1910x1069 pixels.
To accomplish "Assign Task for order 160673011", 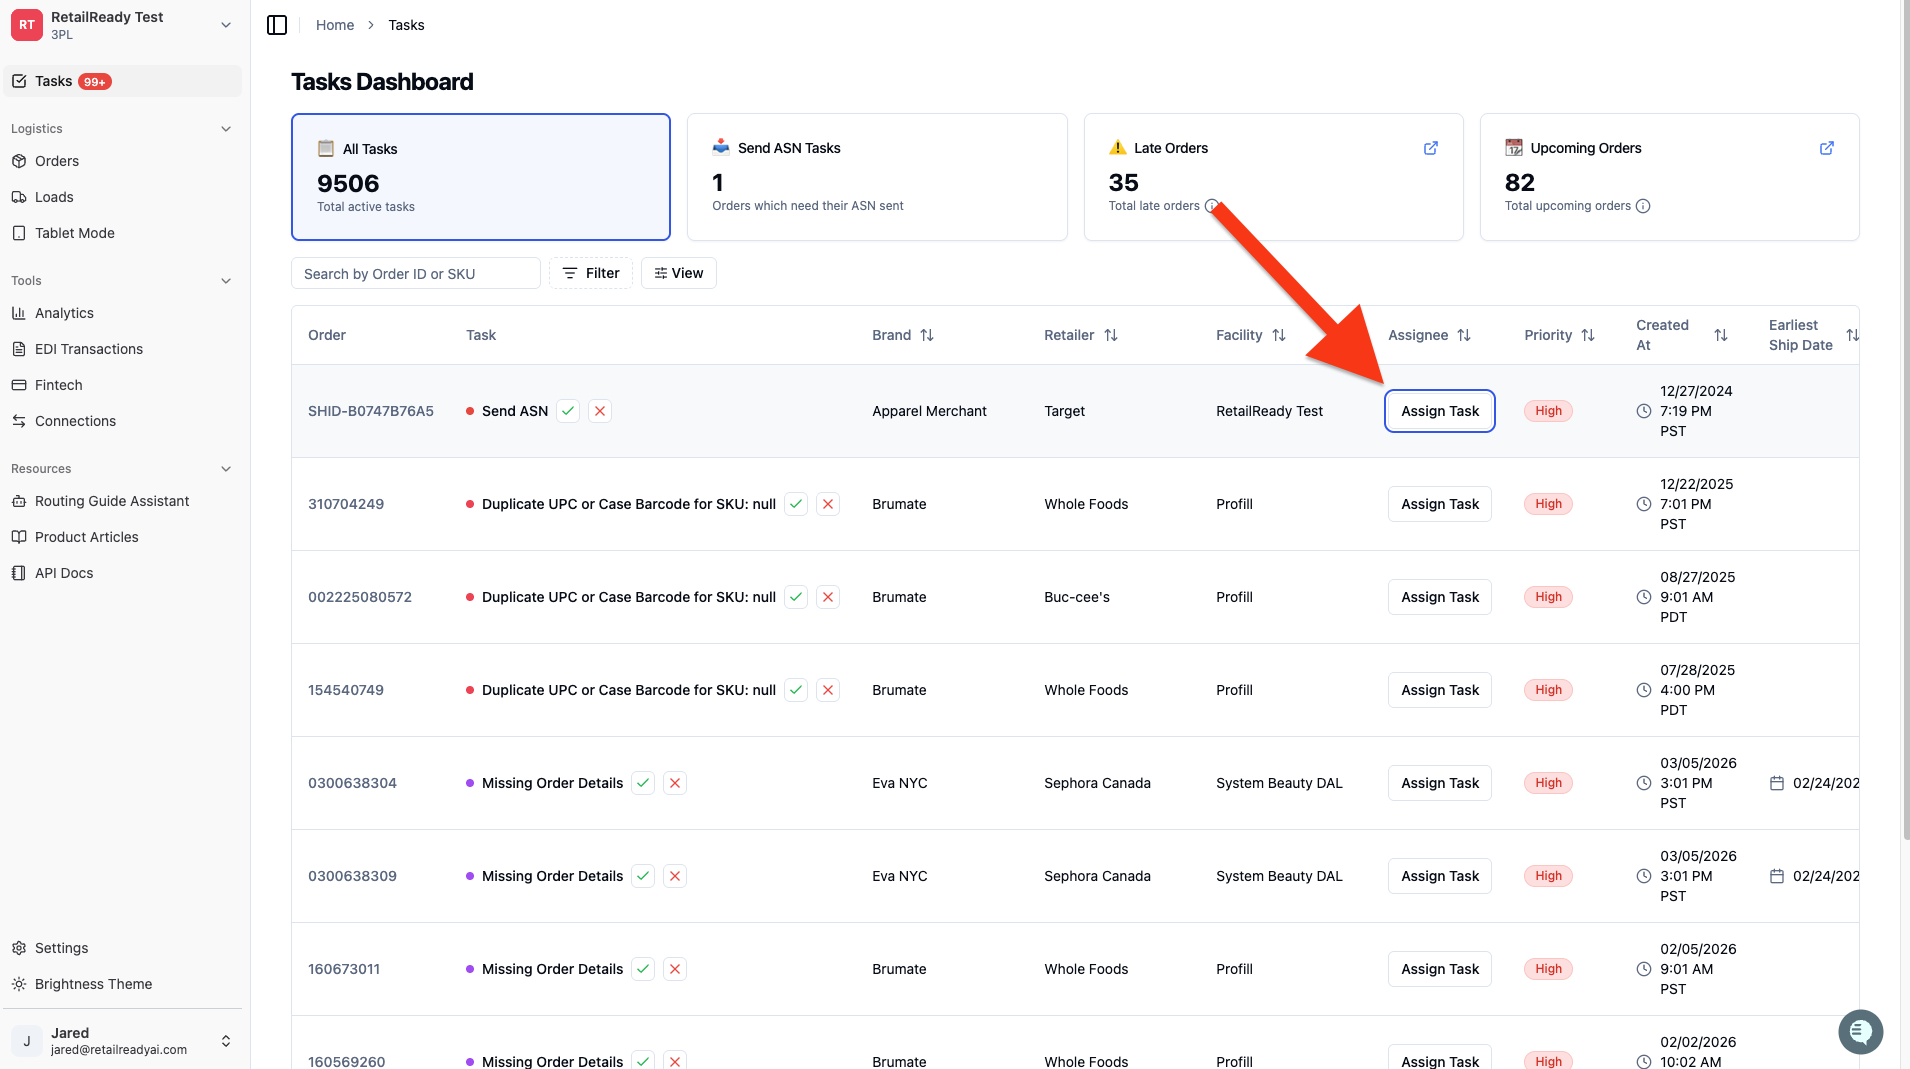I will pyautogui.click(x=1439, y=969).
